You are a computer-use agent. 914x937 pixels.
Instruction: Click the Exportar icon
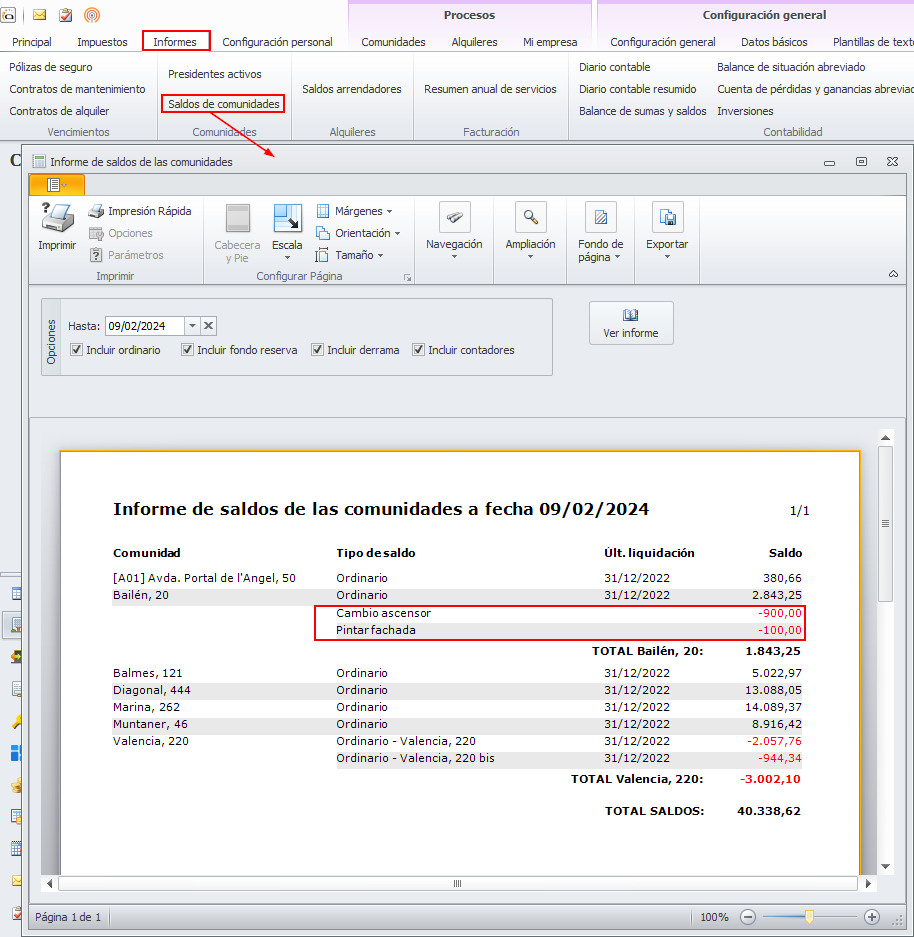pyautogui.click(x=667, y=218)
